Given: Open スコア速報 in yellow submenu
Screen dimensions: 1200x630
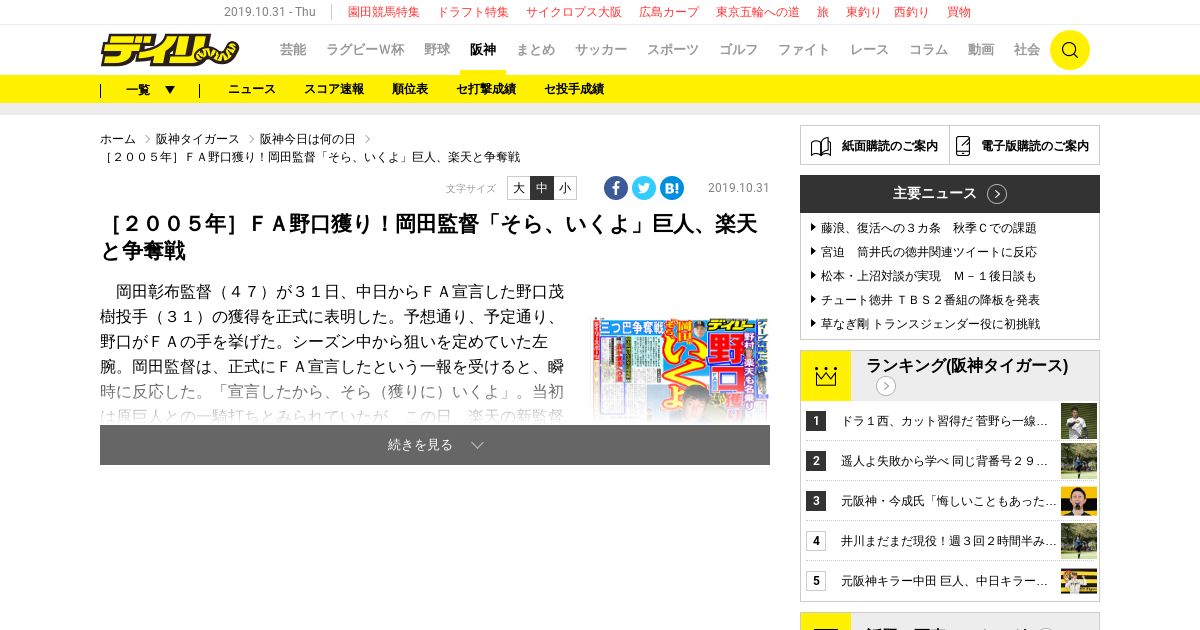Looking at the screenshot, I should 334,89.
